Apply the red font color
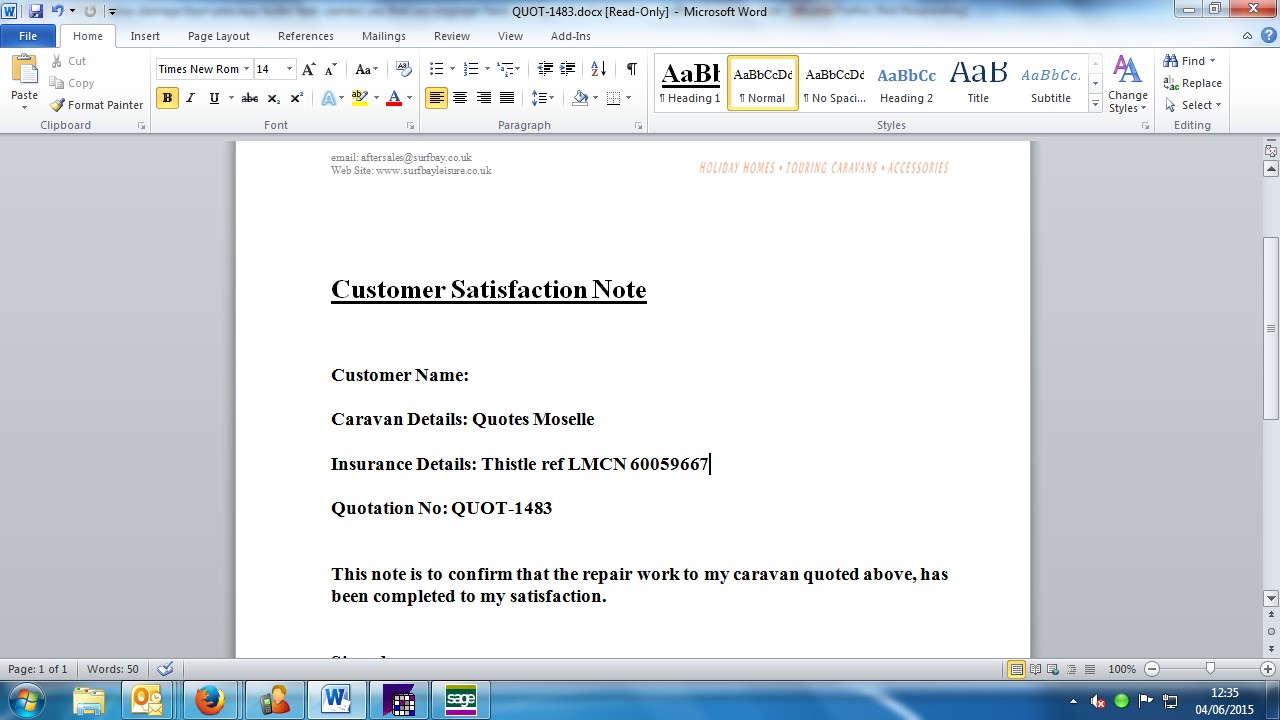The image size is (1280, 720). pos(394,98)
